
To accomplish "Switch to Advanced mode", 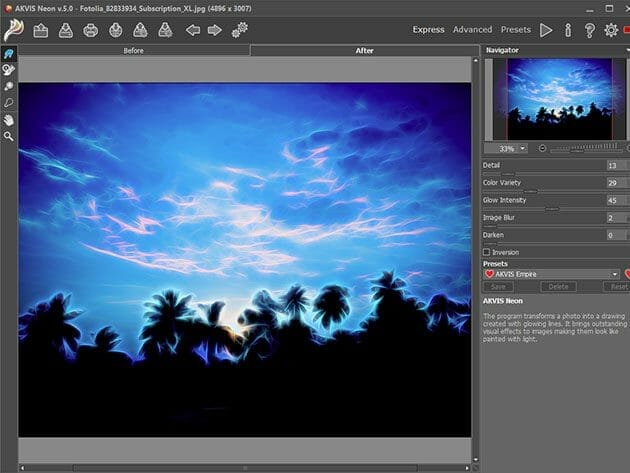I will pyautogui.click(x=472, y=30).
